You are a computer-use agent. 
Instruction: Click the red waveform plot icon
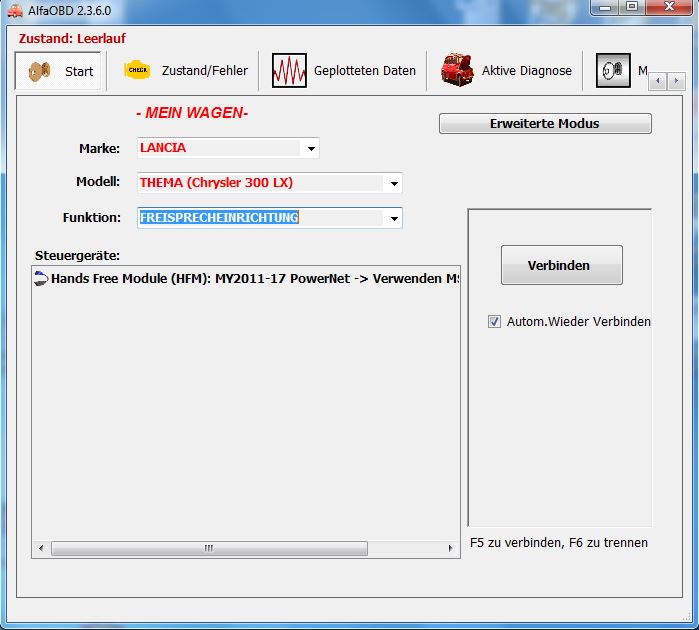tap(289, 71)
